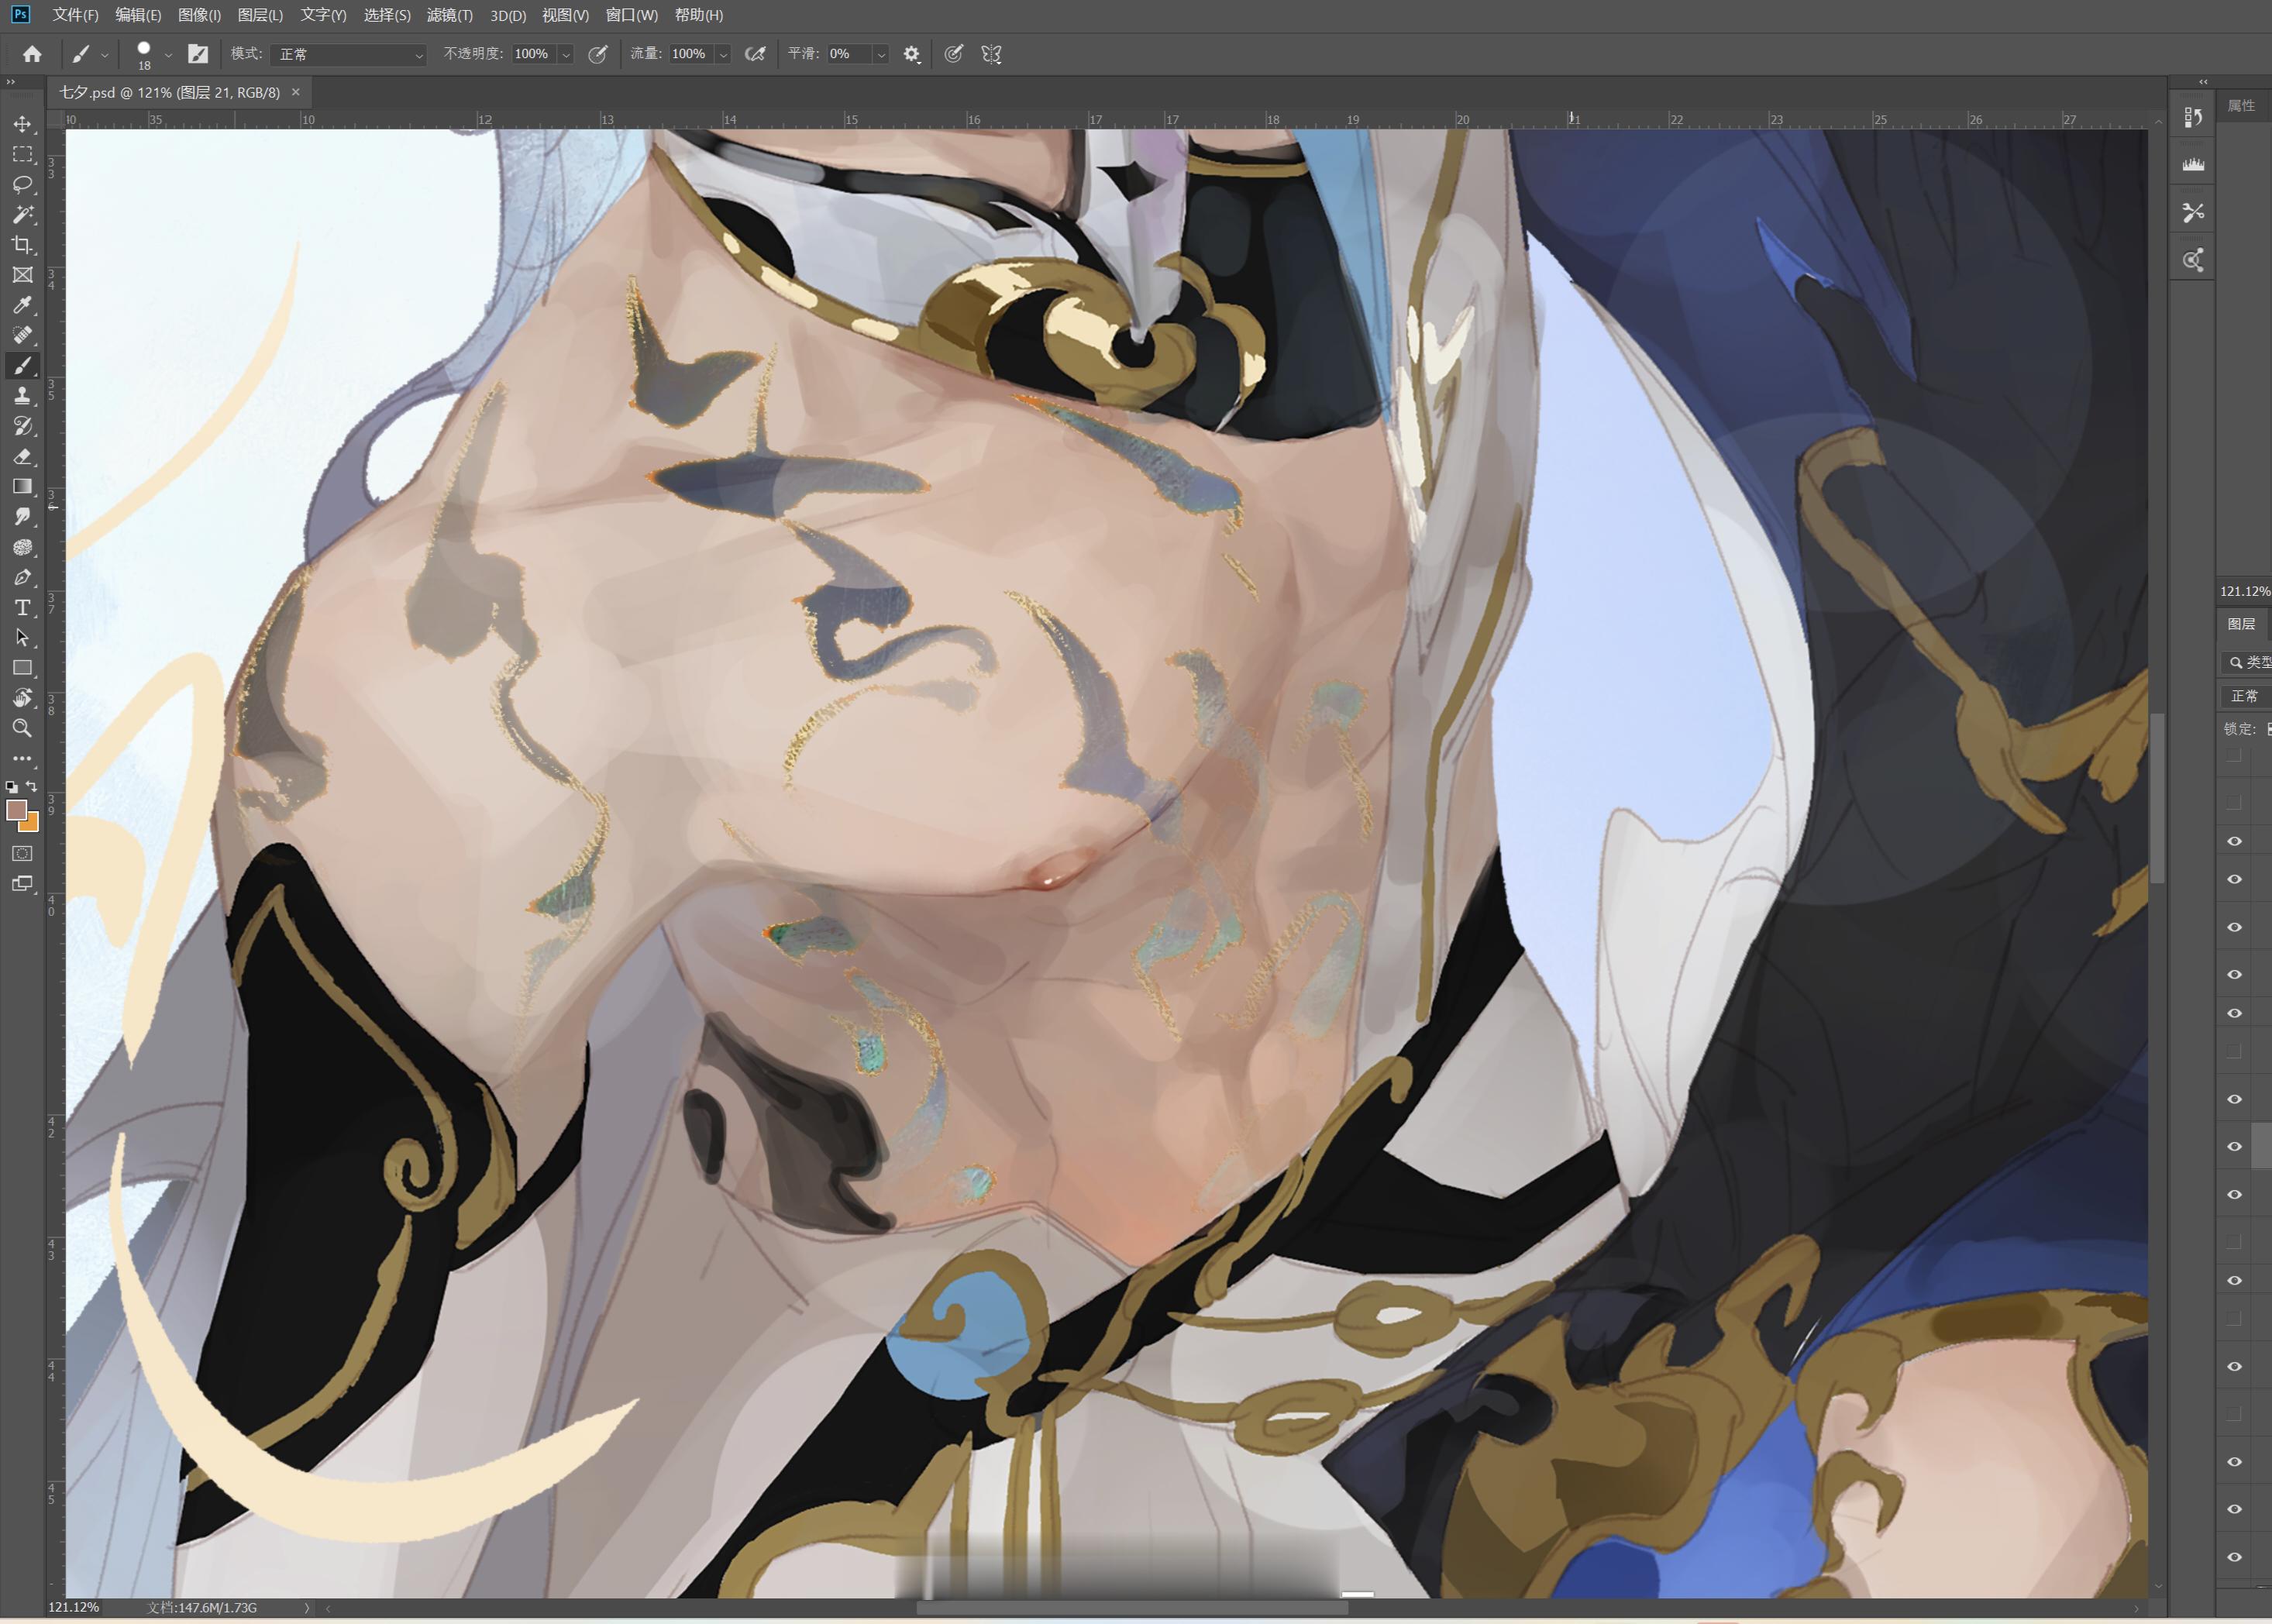Select the History Brush tool
The image size is (2272, 1624).
[22, 426]
